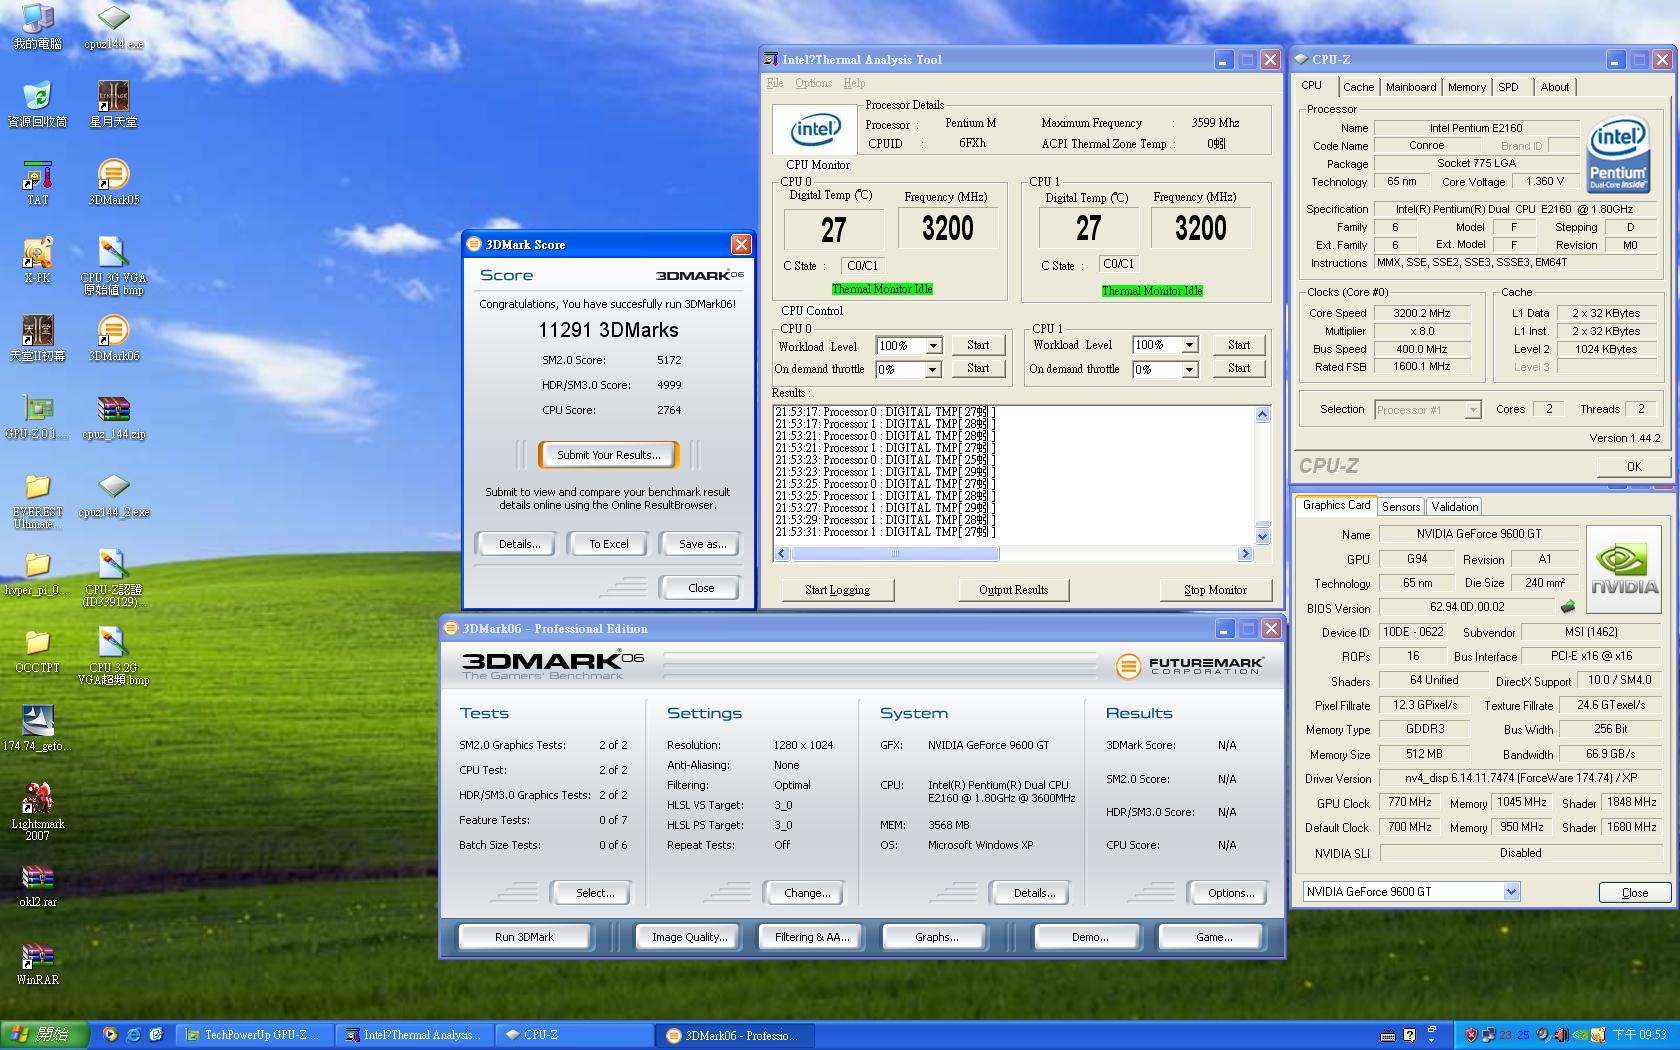Open the CPU 3.2G VGA超頻.bmp file
The image size is (1680, 1050).
click(x=113, y=656)
